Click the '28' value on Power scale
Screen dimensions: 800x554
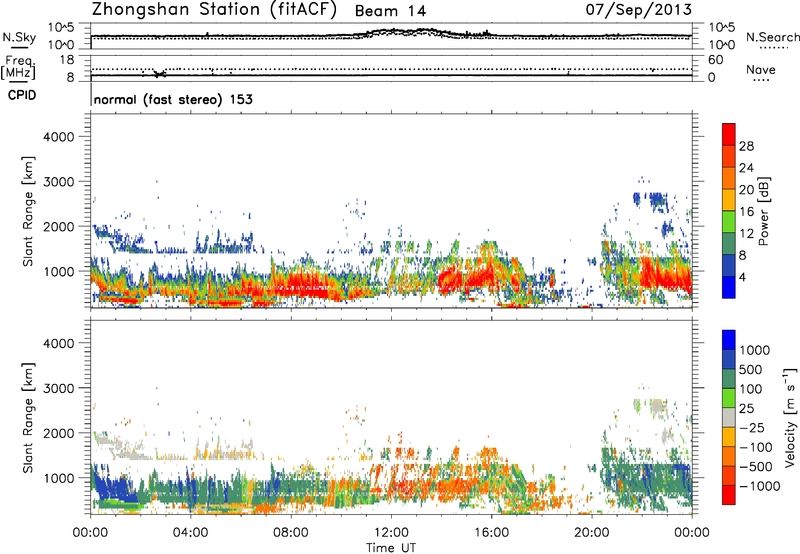pos(746,146)
